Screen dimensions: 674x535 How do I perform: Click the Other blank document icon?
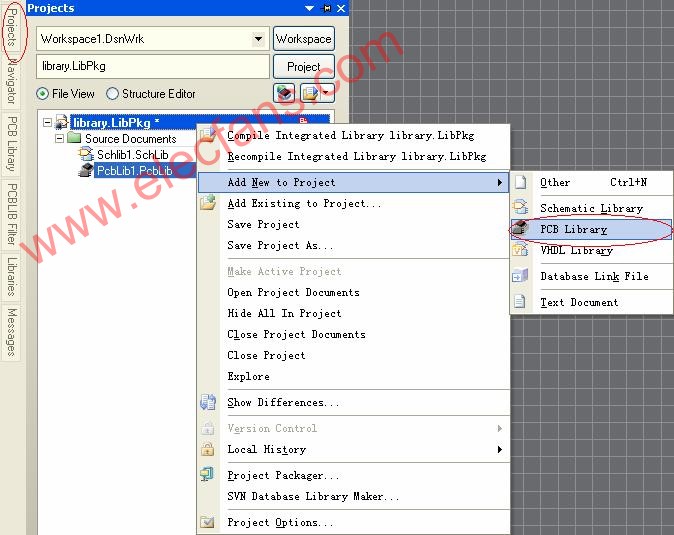click(x=521, y=182)
